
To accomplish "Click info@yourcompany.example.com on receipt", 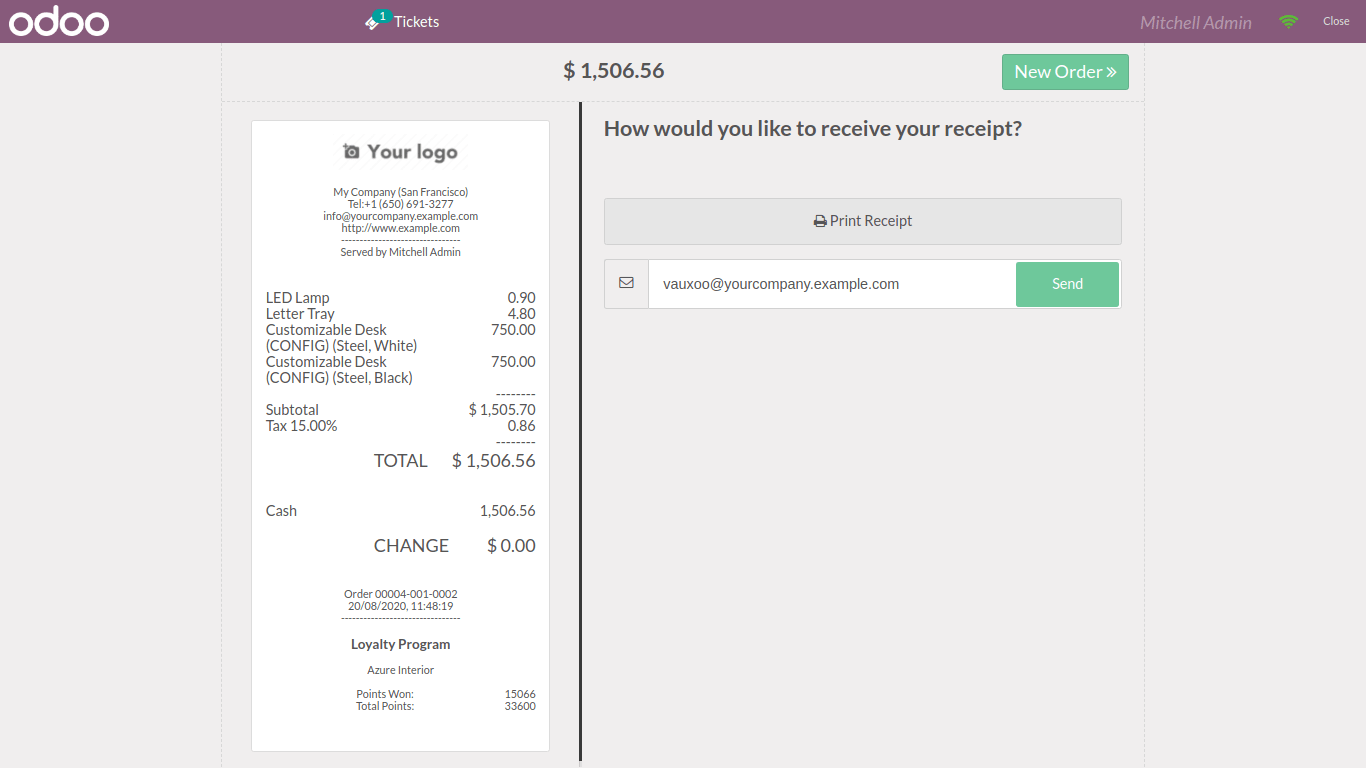I will [401, 216].
